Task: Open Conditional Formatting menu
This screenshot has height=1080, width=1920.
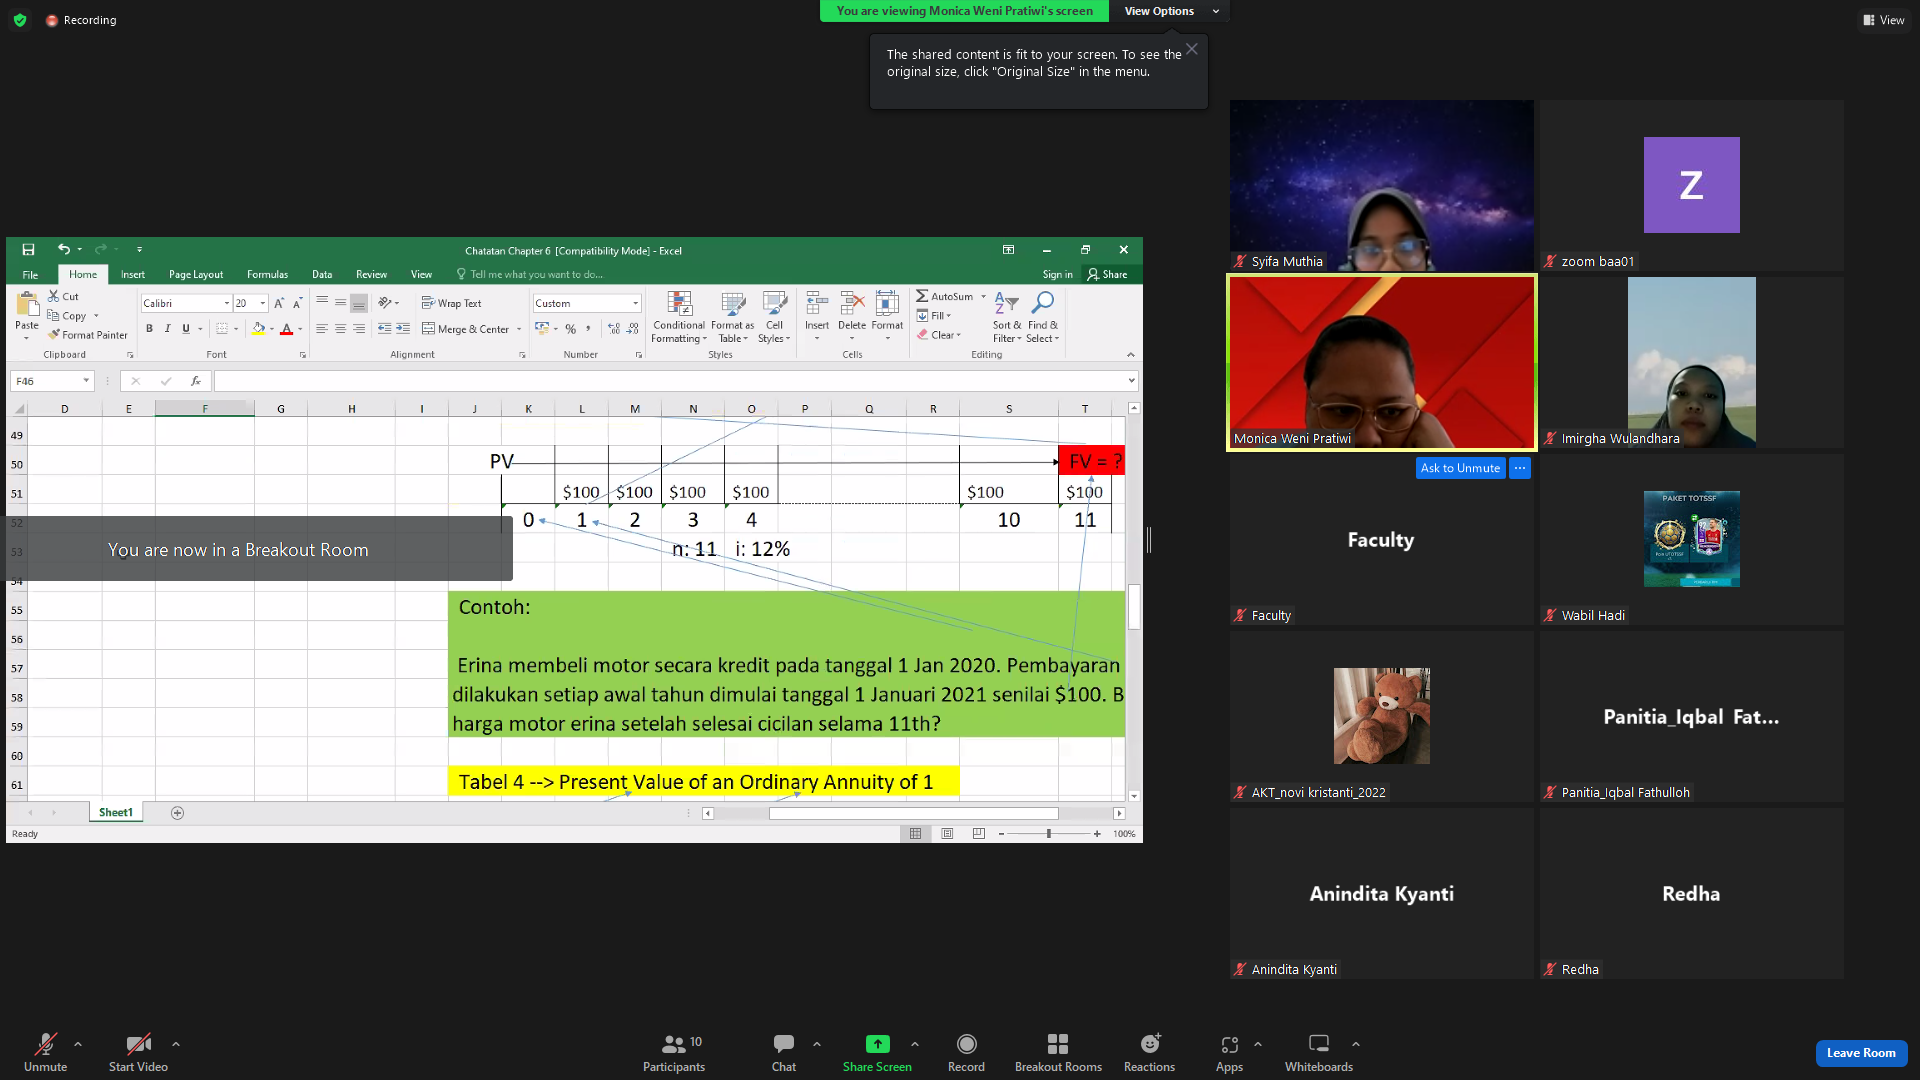Action: (679, 318)
